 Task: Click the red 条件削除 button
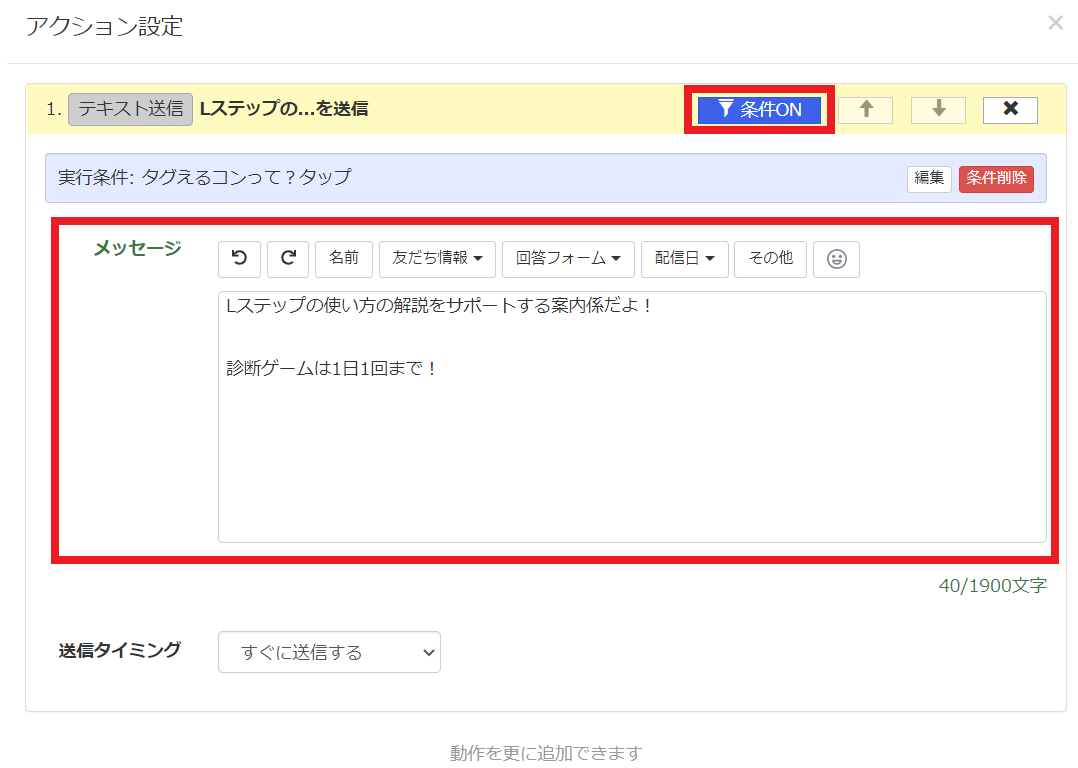tap(996, 179)
